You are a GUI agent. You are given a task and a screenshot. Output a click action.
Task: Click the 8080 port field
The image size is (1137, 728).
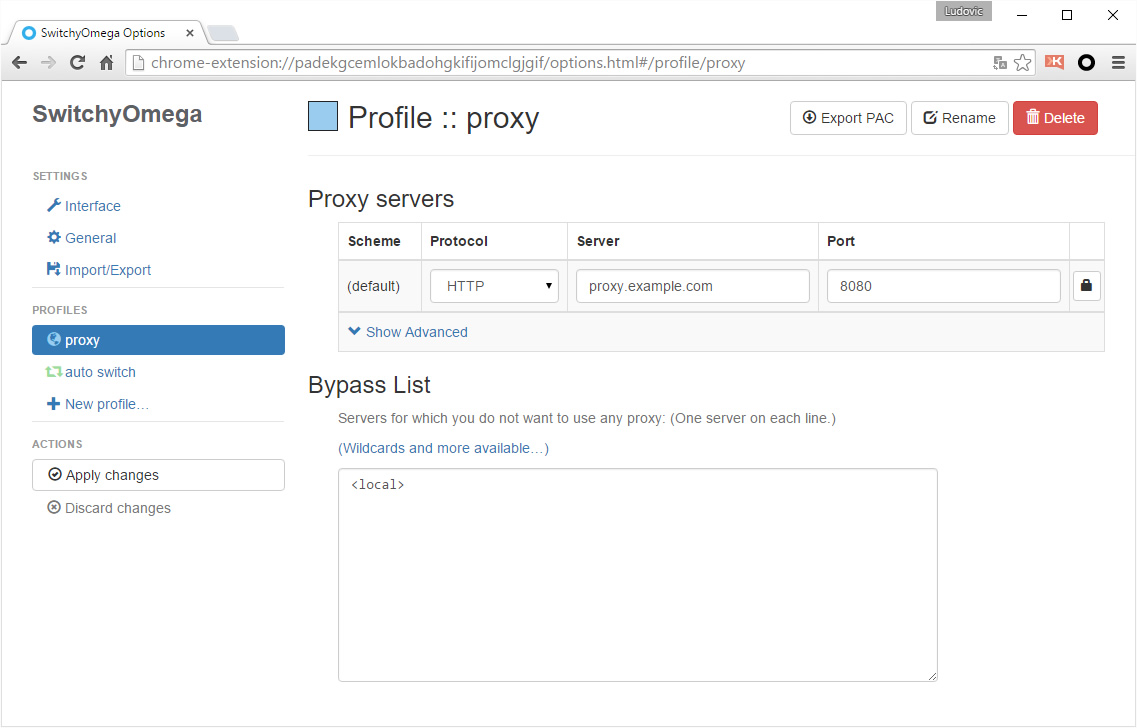943,286
